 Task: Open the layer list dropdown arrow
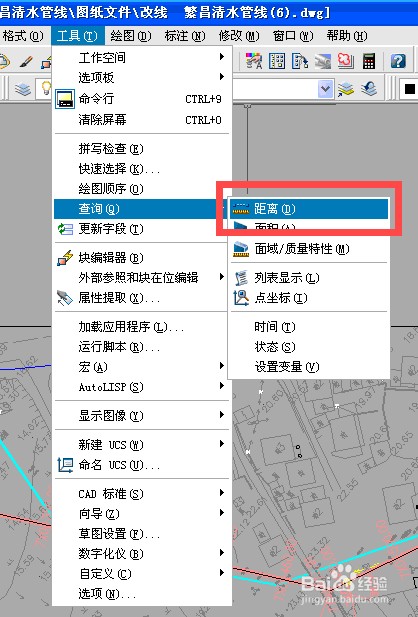(326, 89)
